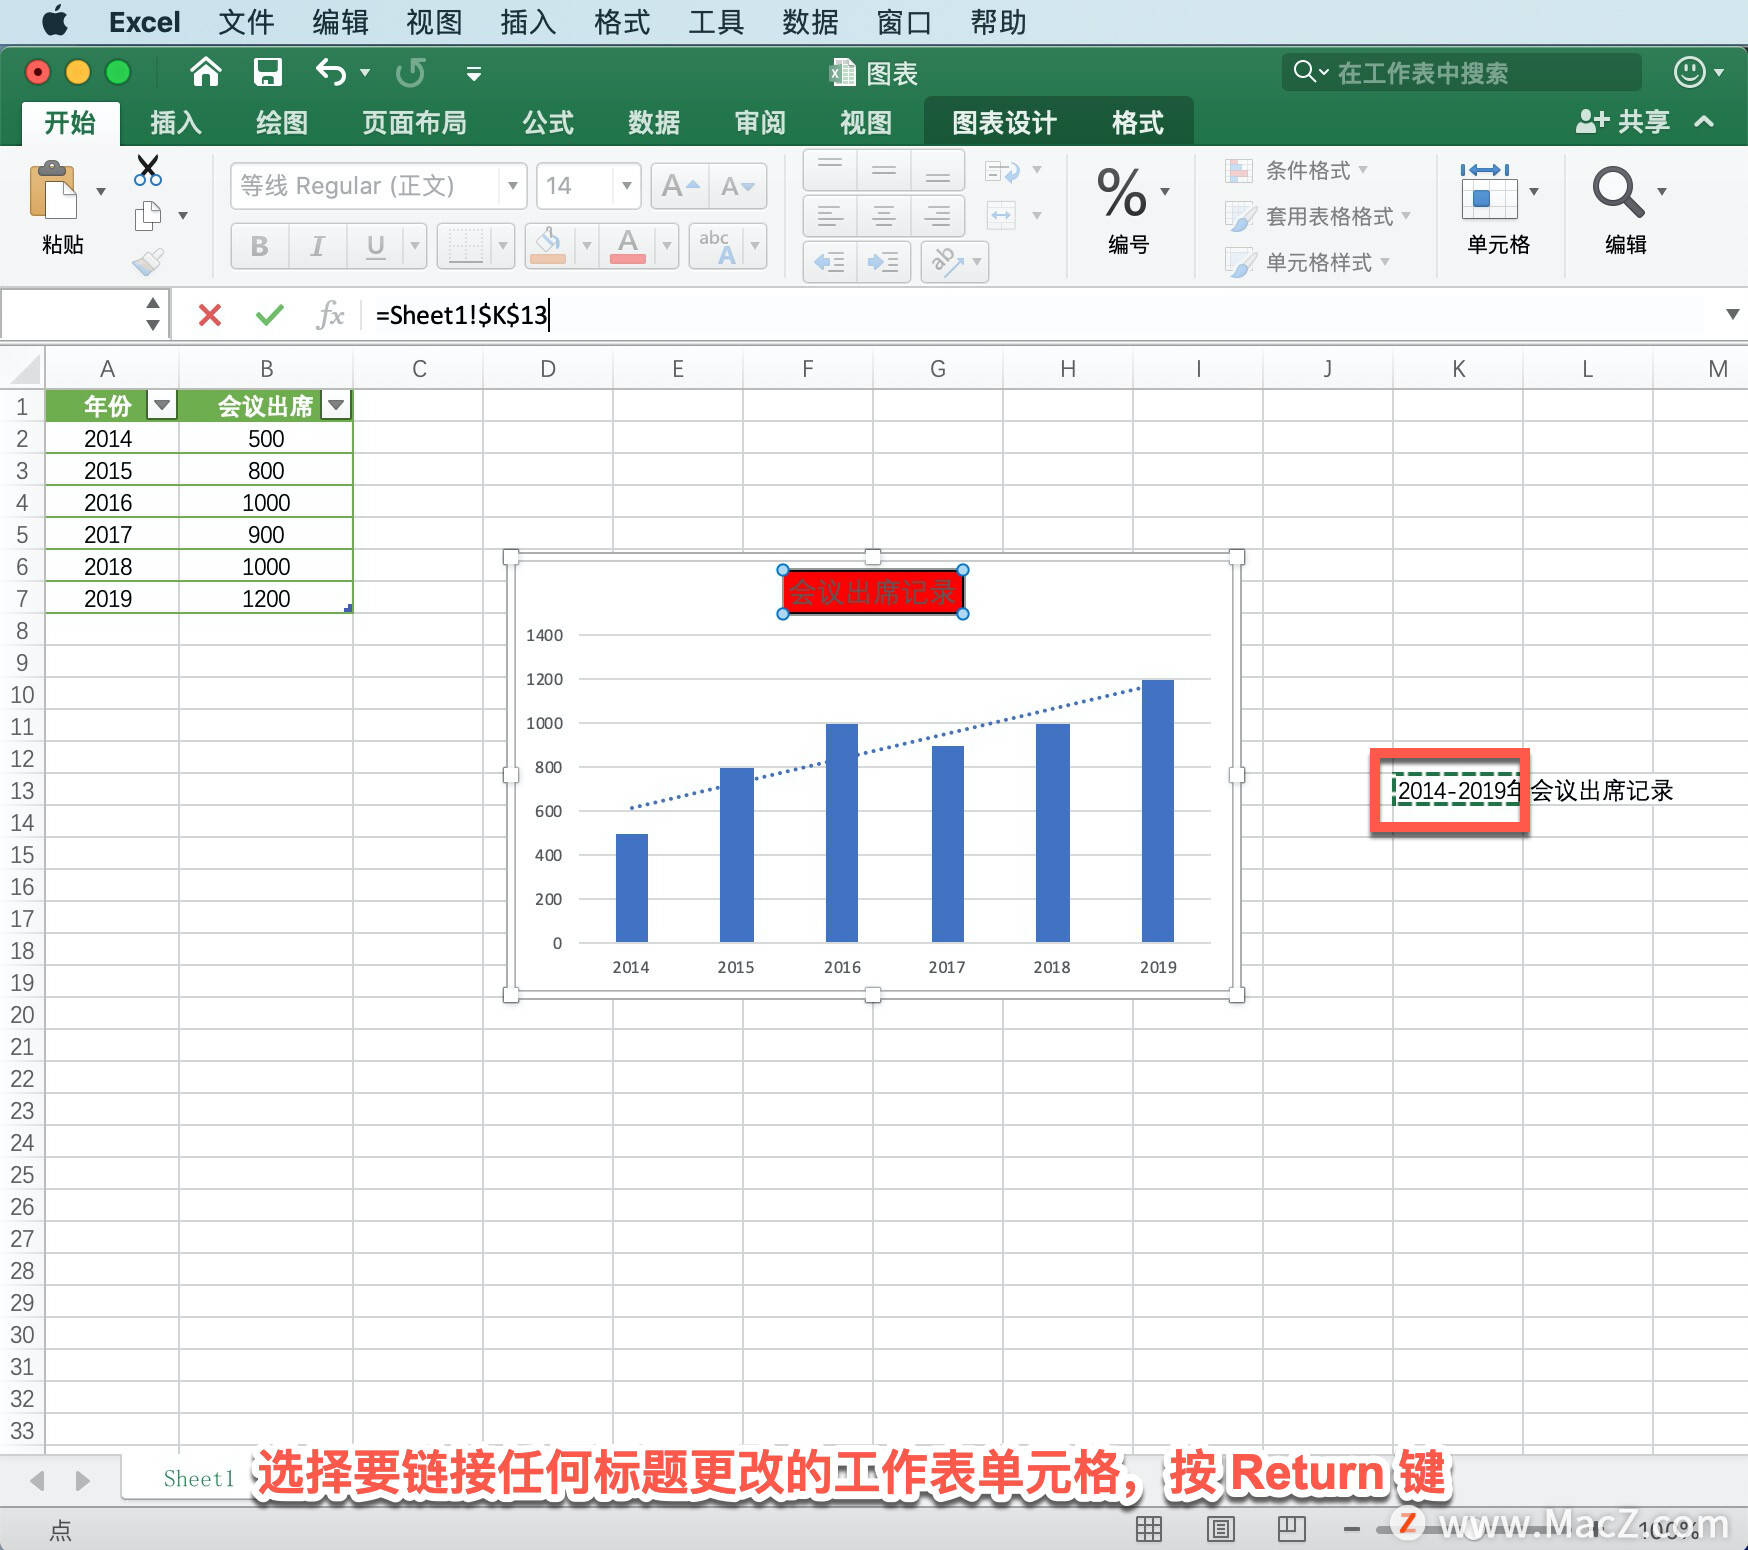Click the 在工作表中搜索 search field
This screenshot has width=1748, height=1550.
tap(1462, 72)
